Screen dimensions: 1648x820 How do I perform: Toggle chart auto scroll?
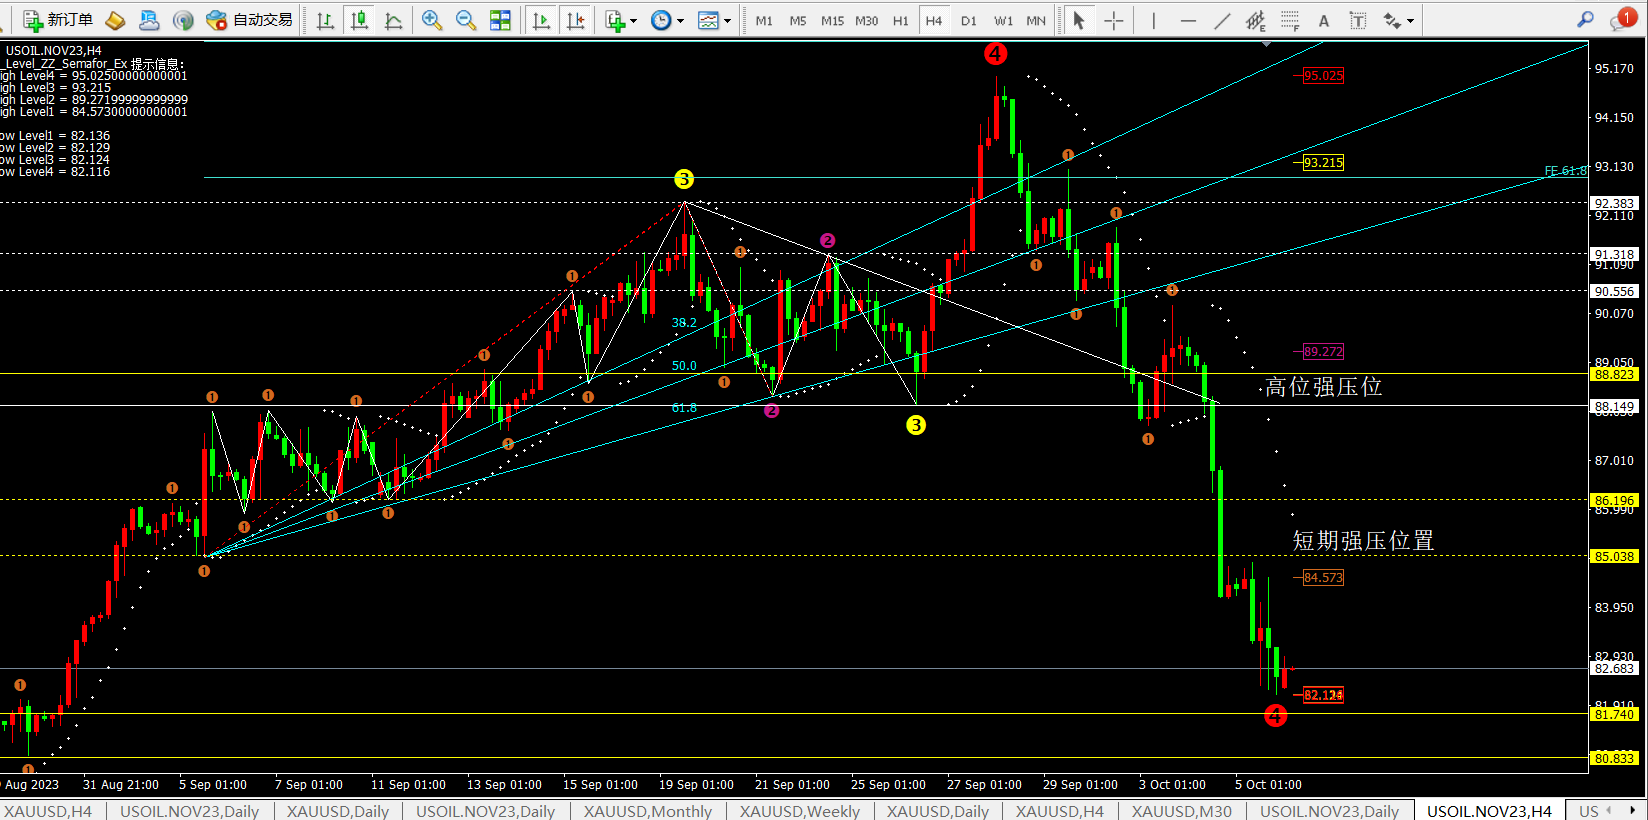click(541, 20)
